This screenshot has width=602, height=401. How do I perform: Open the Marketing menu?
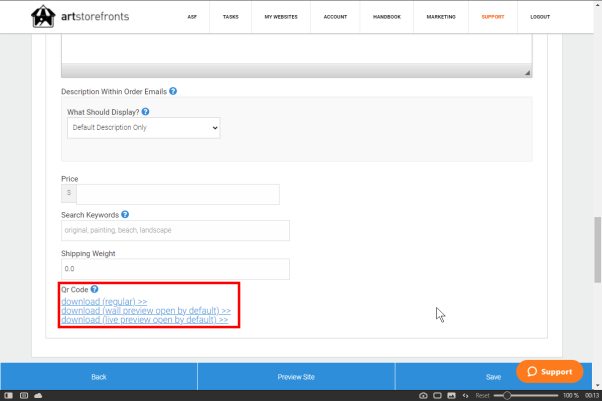coord(439,17)
